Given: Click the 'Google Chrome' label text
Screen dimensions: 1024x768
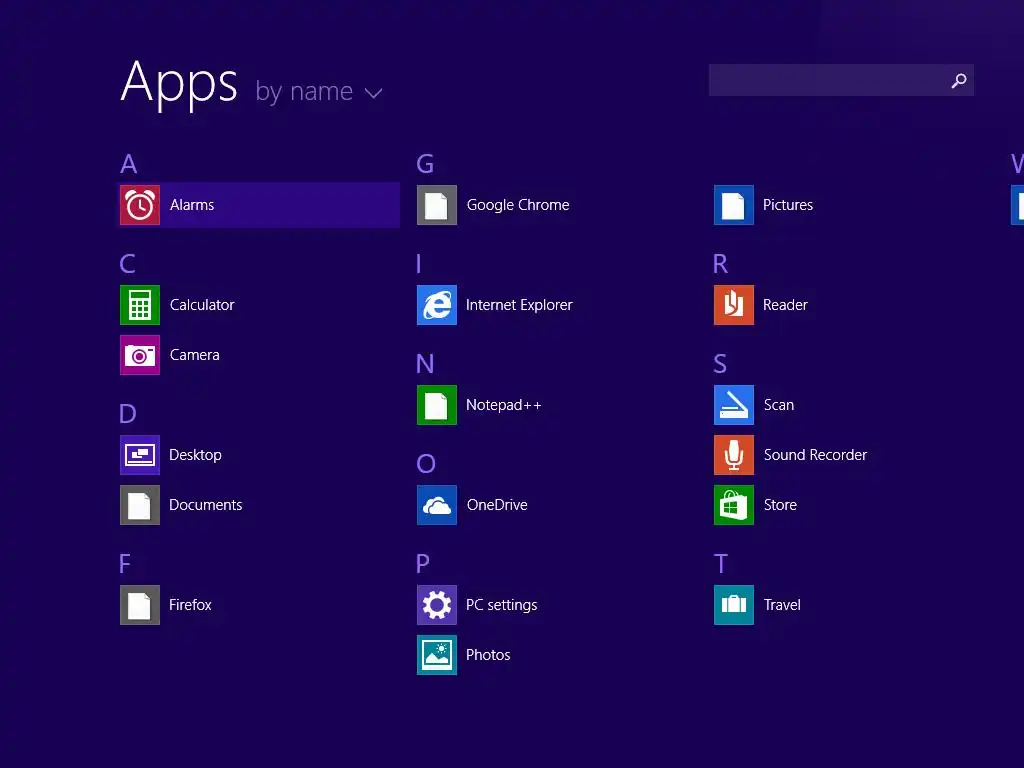Looking at the screenshot, I should coord(518,205).
